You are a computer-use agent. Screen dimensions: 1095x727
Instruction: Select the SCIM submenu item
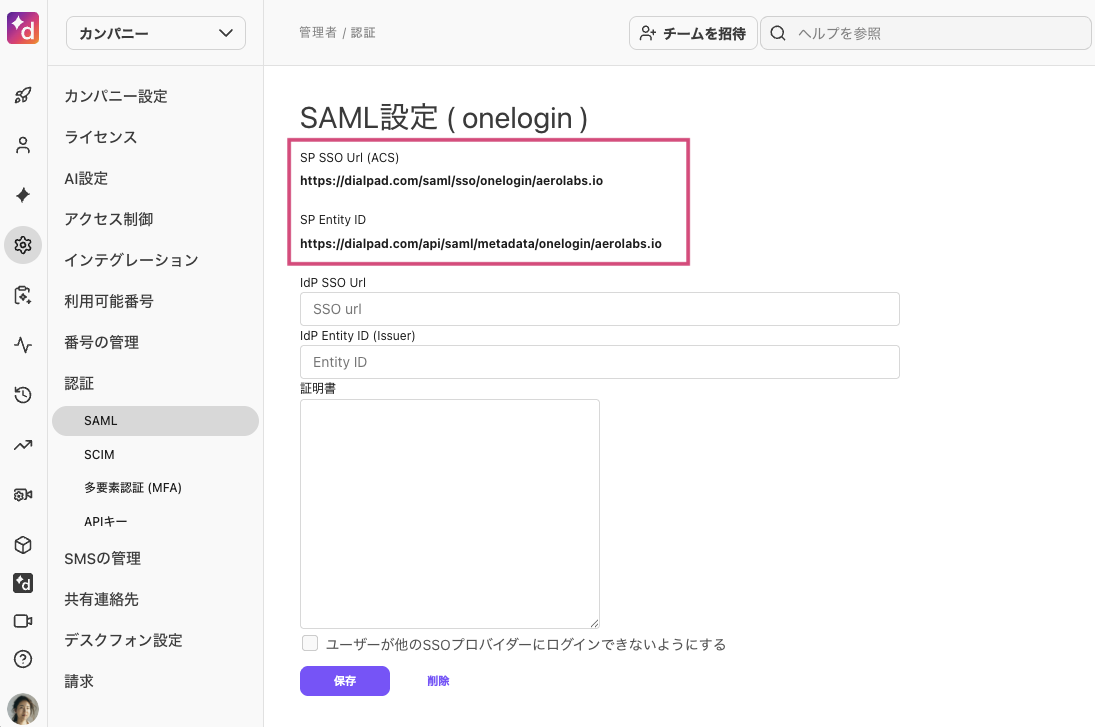click(x=99, y=455)
